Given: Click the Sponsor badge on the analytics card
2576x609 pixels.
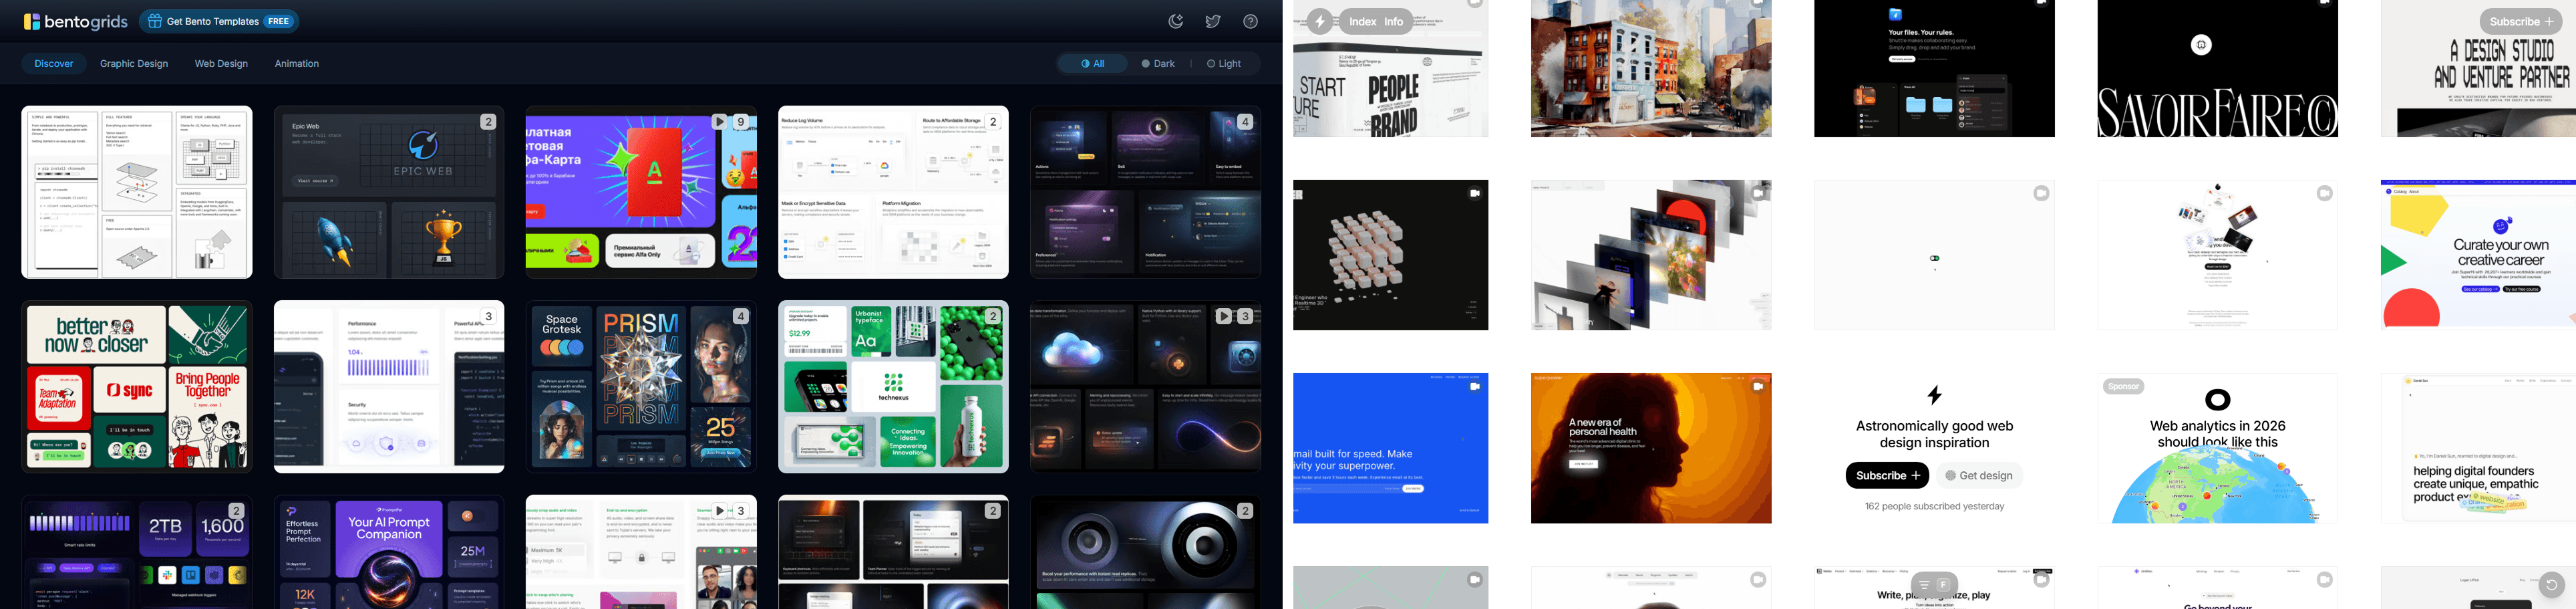Looking at the screenshot, I should [x=2123, y=386].
